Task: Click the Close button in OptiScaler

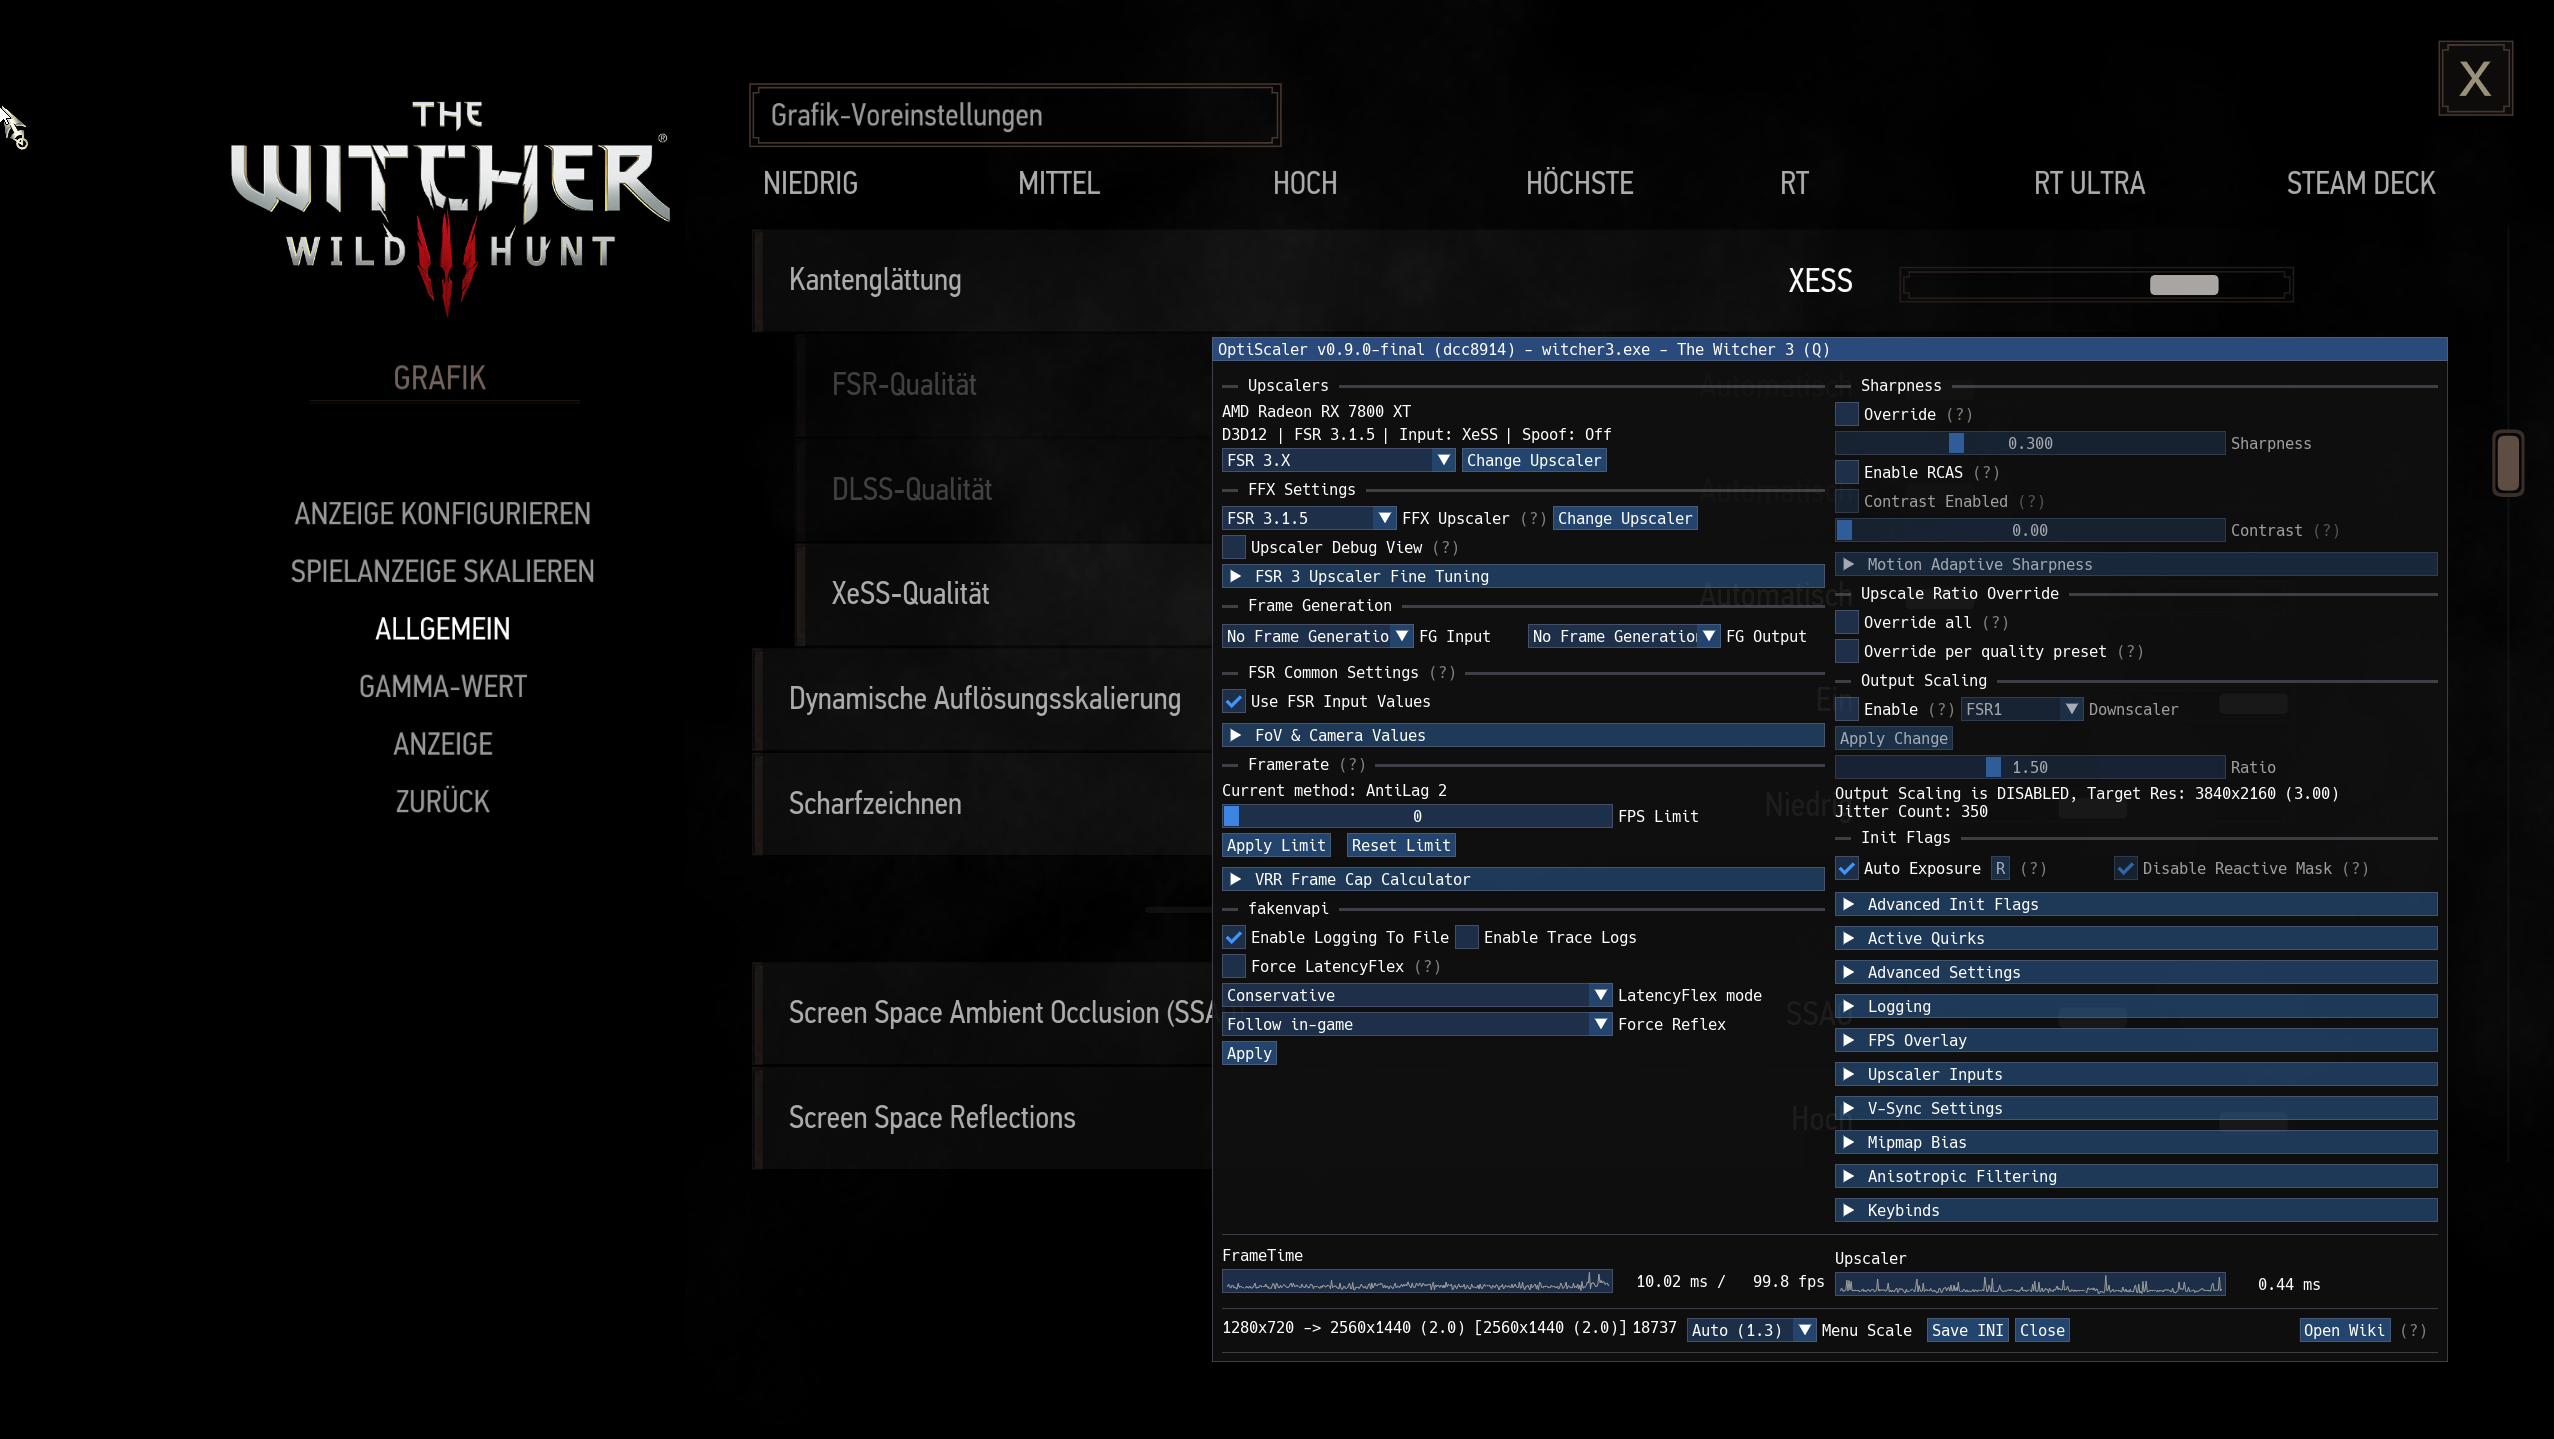Action: (2042, 1330)
